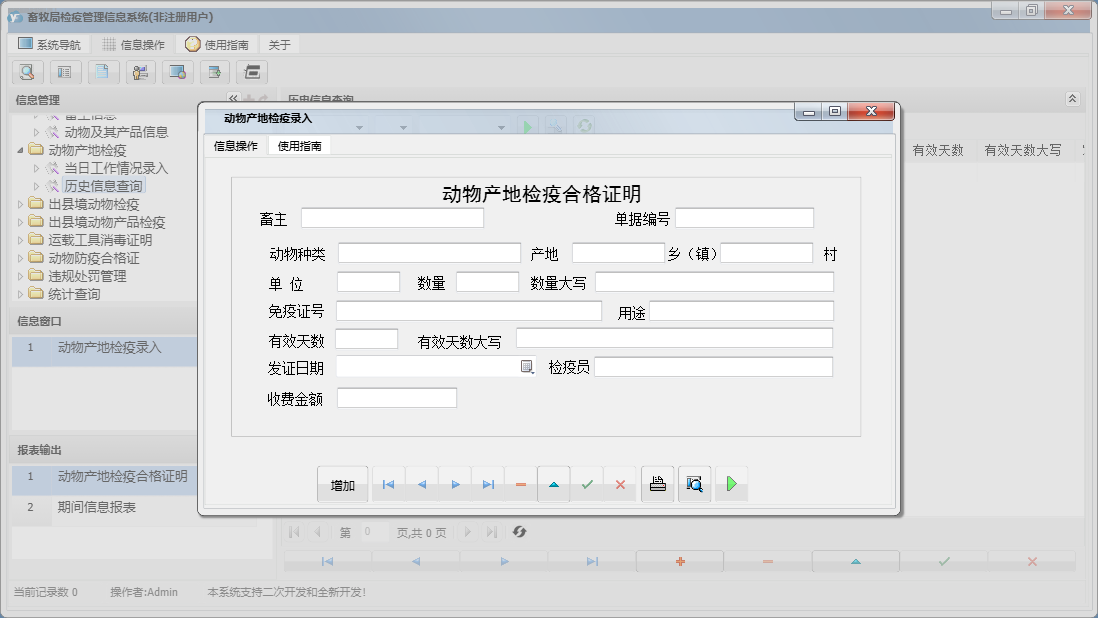This screenshot has width=1098, height=618.
Task: Click the print icon in dialog toolbar
Action: [x=657, y=484]
